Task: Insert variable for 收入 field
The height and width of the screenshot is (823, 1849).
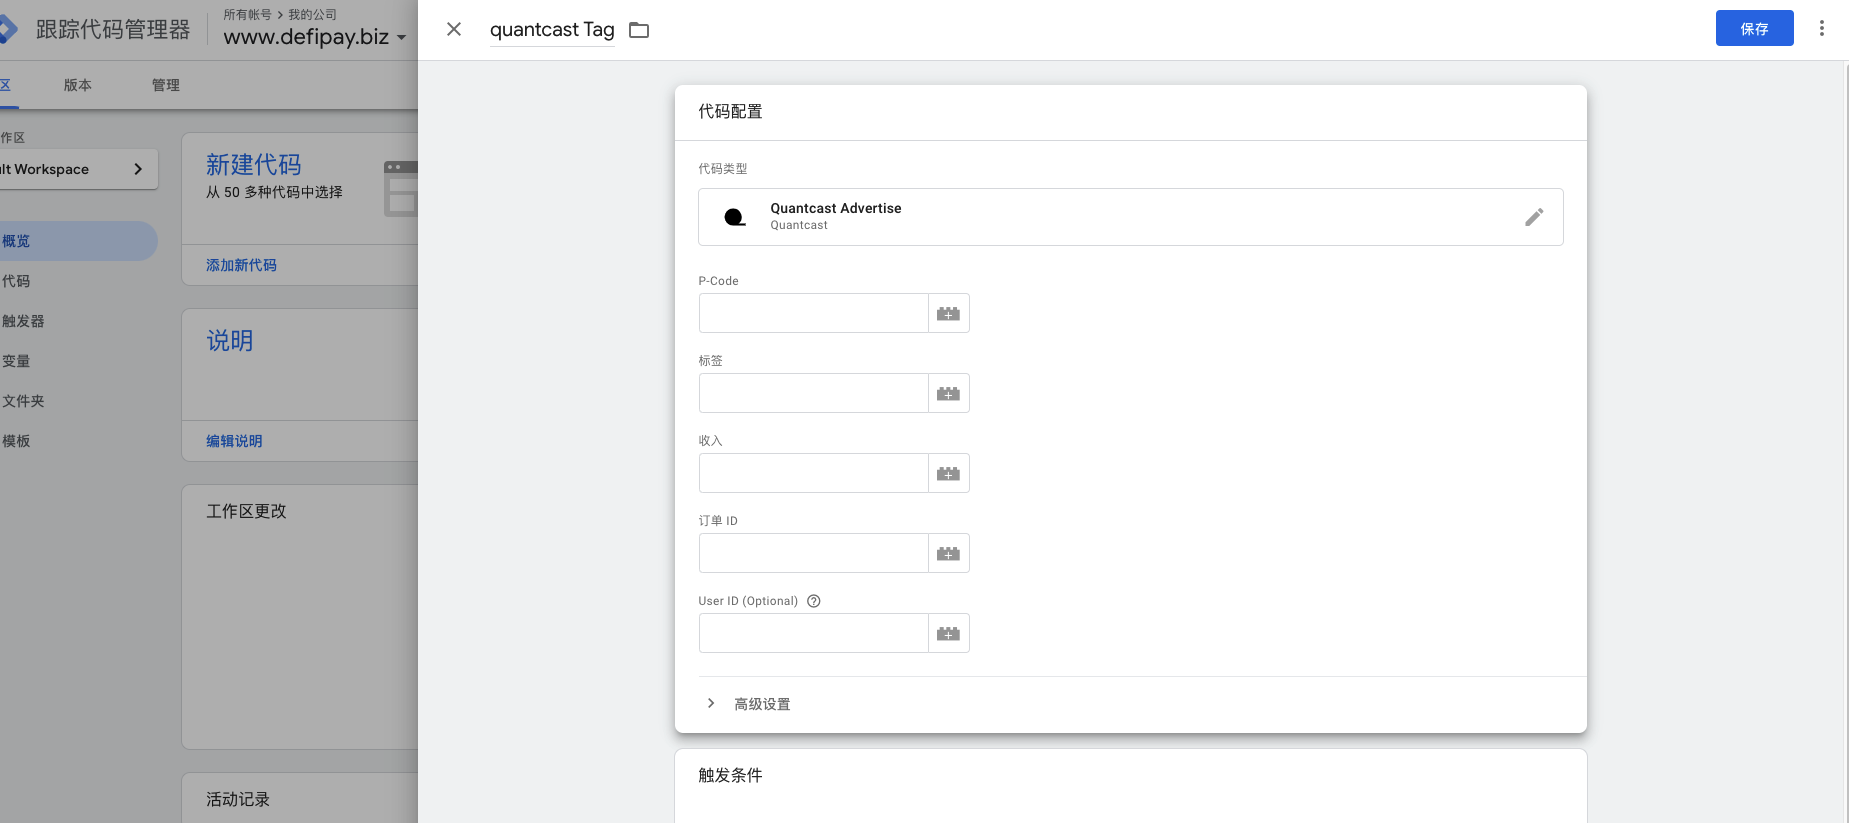Action: click(x=948, y=473)
